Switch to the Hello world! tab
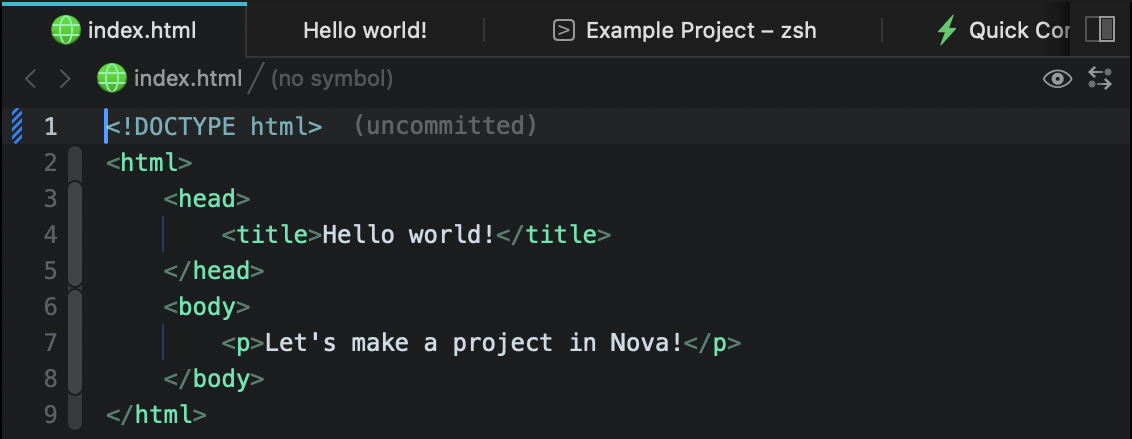This screenshot has height=439, width=1132. point(365,30)
